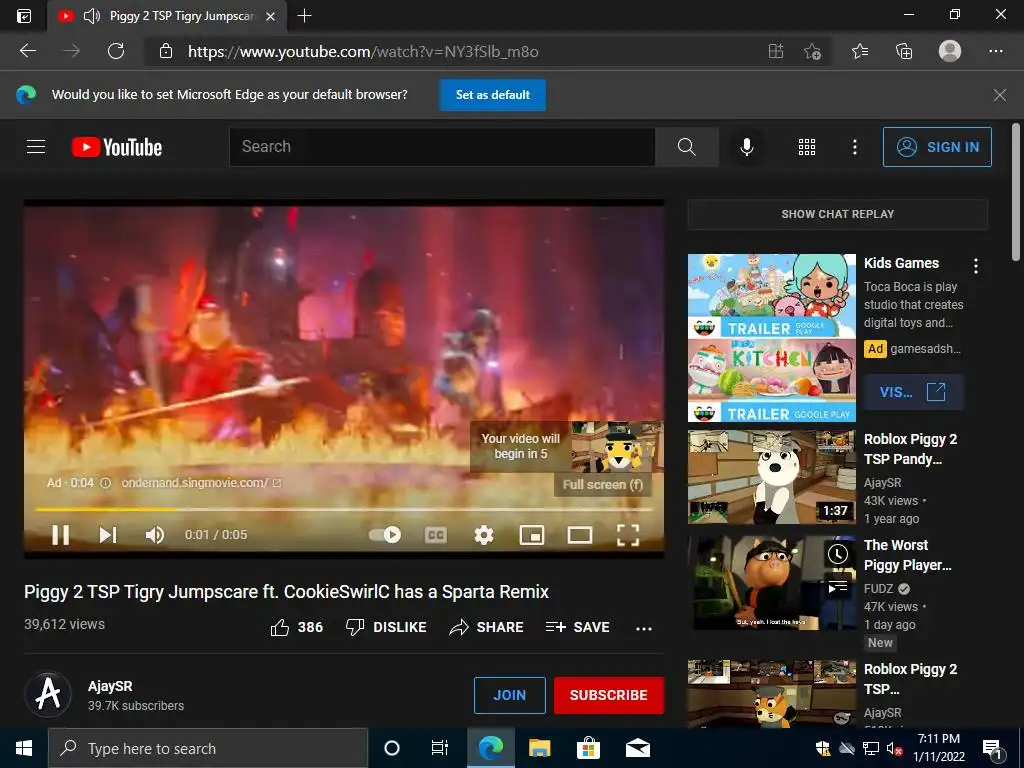Click the YouTube logo to go home
1024x768 pixels.
[x=117, y=147]
